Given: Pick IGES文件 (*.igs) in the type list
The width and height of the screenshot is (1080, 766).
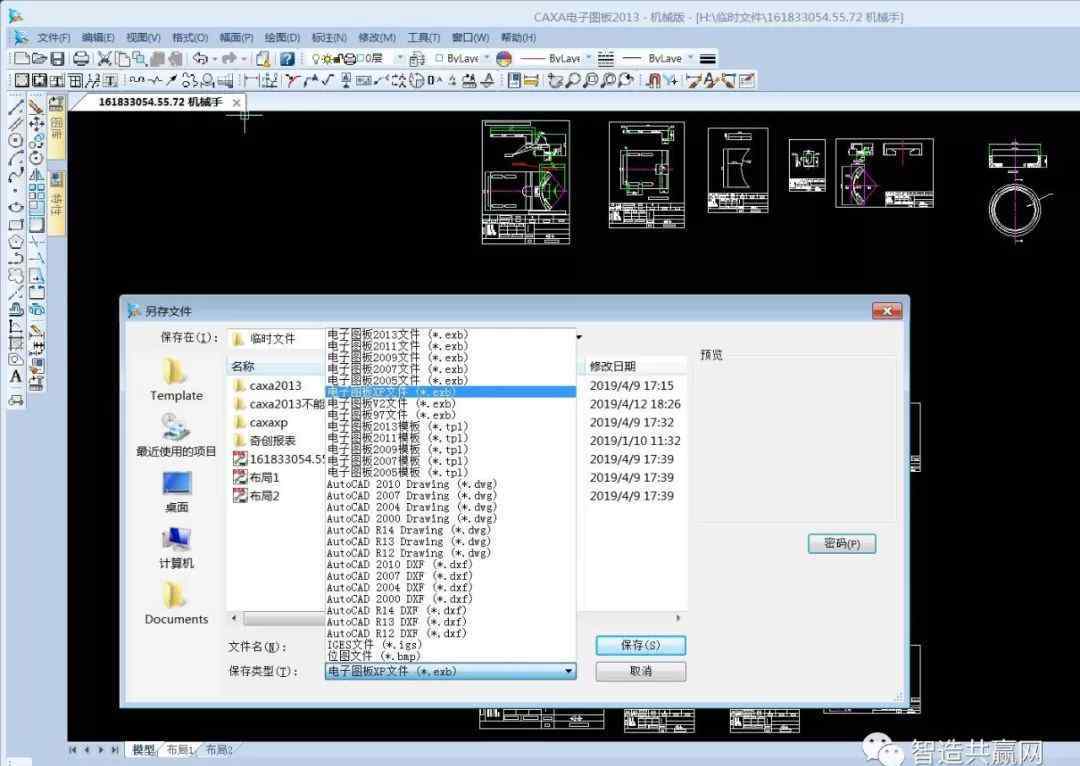Looking at the screenshot, I should (x=450, y=645).
